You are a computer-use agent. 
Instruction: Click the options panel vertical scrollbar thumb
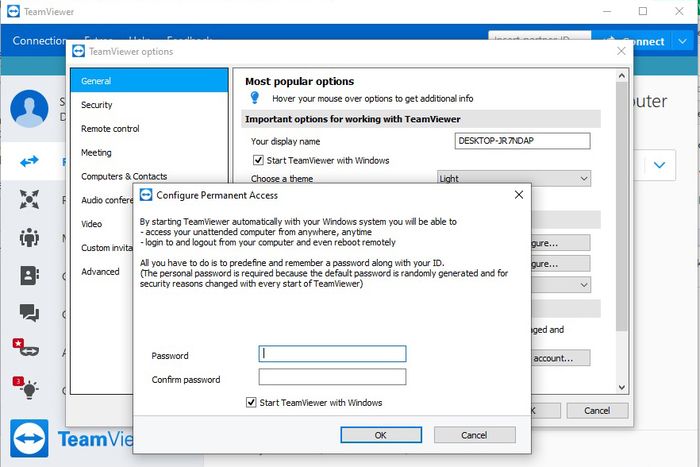pos(621,207)
